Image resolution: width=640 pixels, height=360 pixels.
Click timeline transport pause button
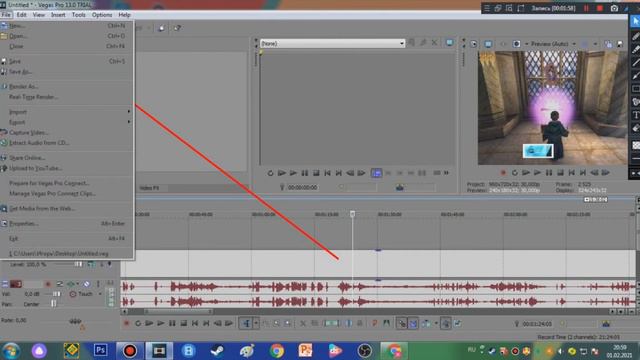[172, 324]
